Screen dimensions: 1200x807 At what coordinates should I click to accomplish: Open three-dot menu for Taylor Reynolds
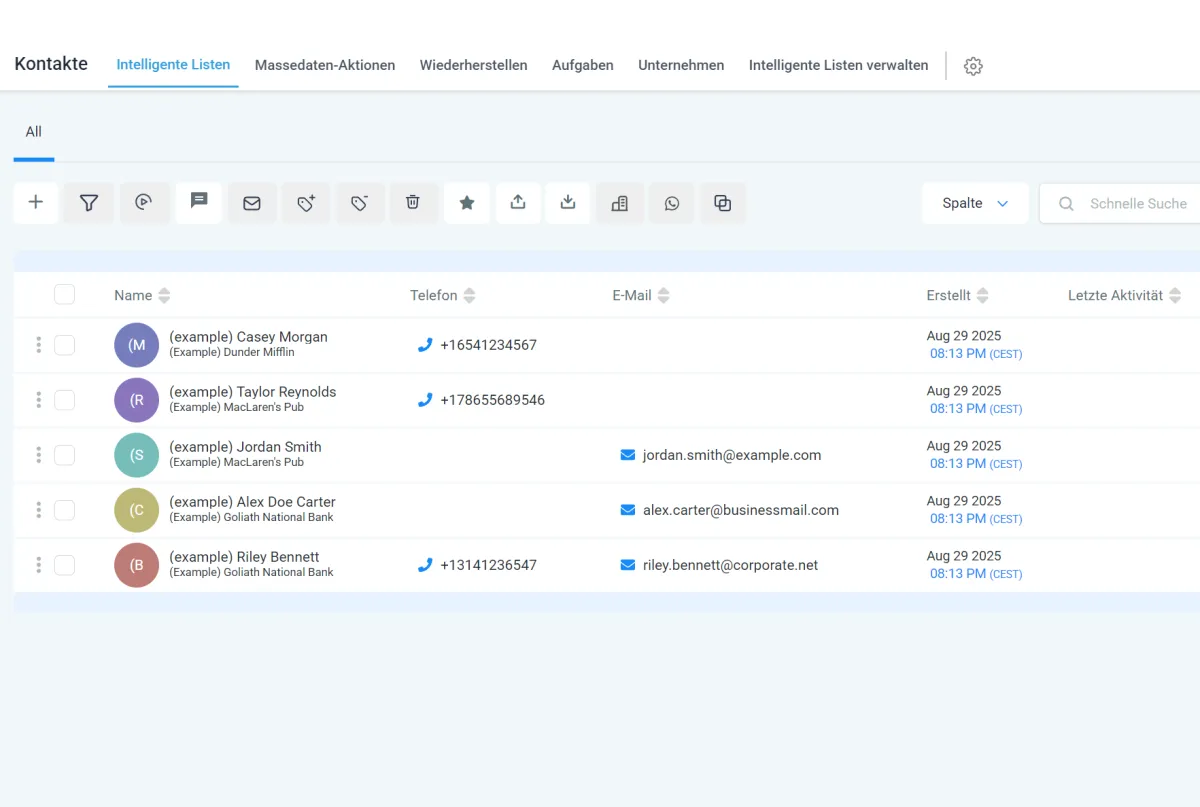click(x=39, y=400)
